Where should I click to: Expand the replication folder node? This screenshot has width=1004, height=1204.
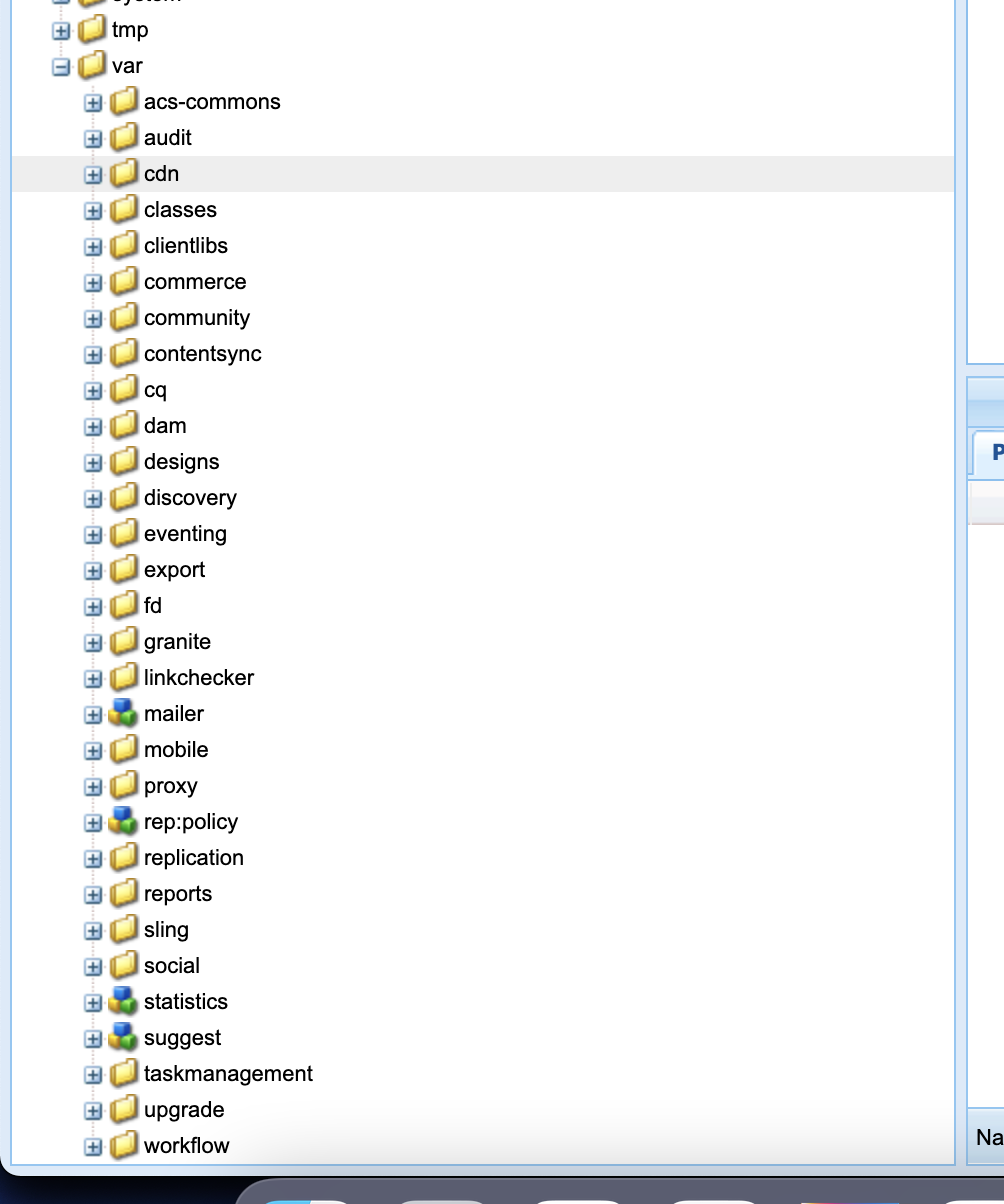pos(93,859)
